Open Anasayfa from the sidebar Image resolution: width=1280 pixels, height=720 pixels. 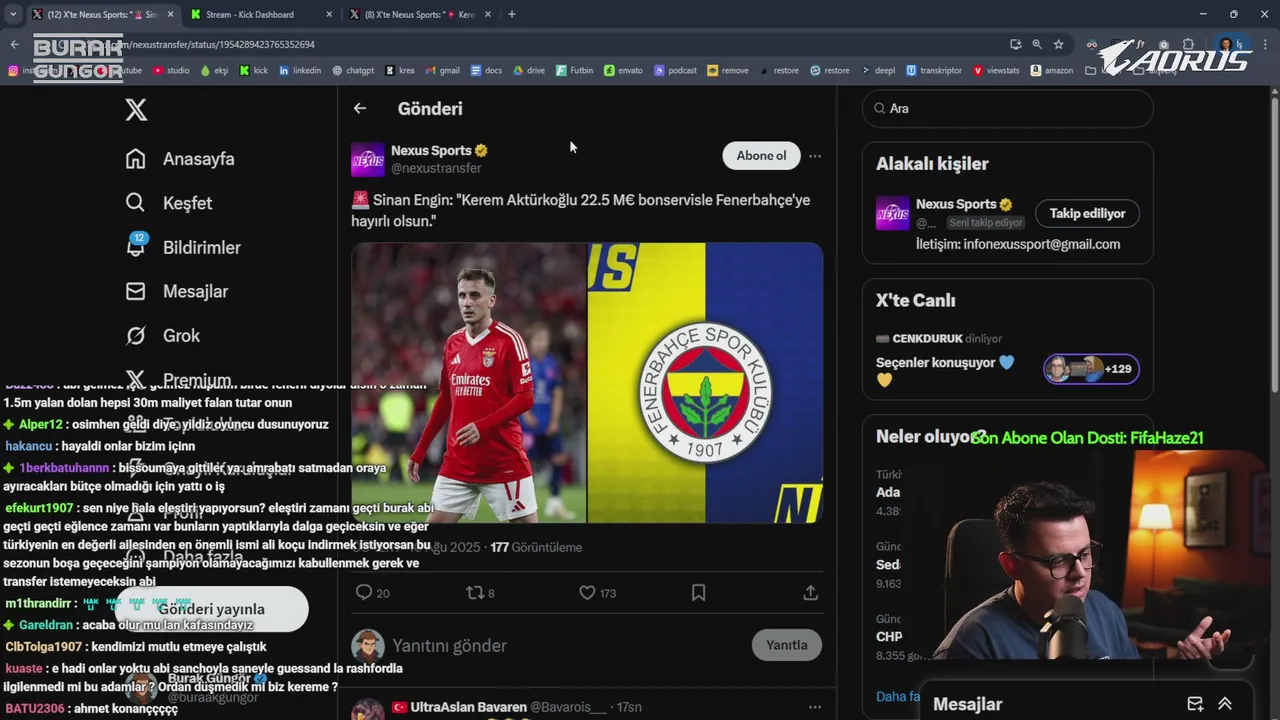[x=180, y=159]
